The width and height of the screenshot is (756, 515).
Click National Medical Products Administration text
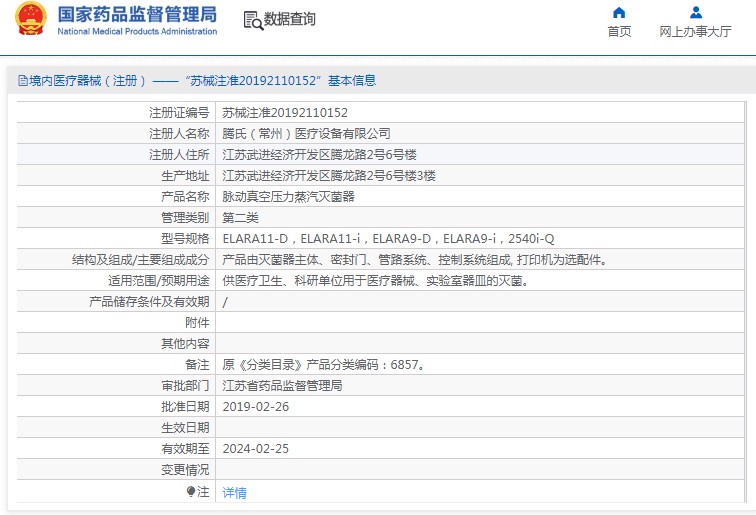pyautogui.click(x=137, y=31)
